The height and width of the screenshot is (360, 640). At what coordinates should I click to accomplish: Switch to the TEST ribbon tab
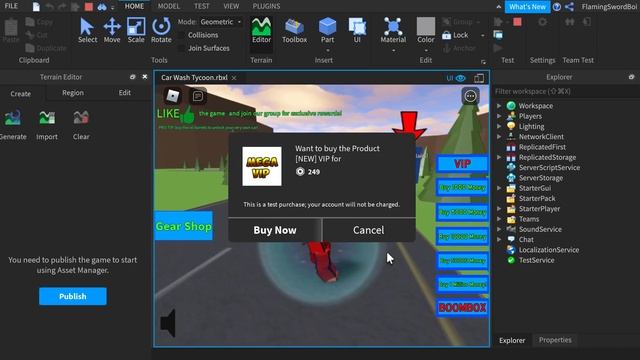(x=202, y=6)
